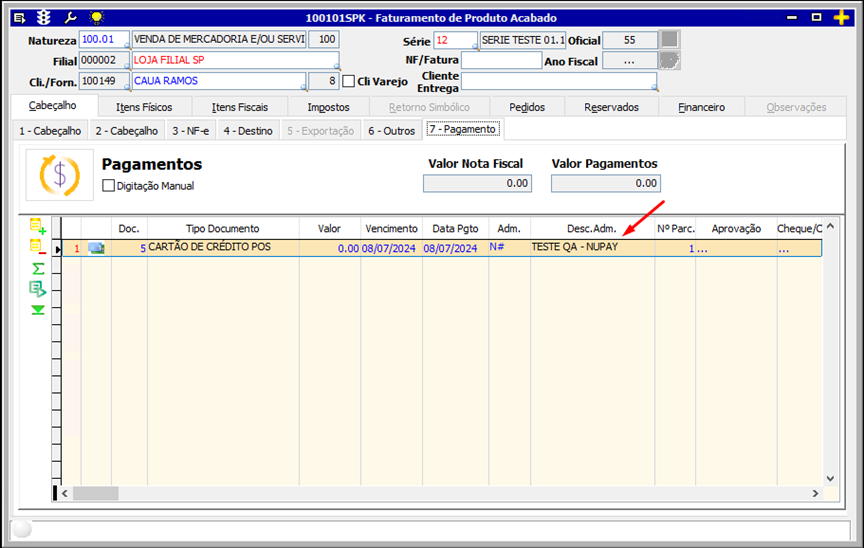This screenshot has height=548, width=864.
Task: Click the Nº Parc. column header
Action: 675,229
